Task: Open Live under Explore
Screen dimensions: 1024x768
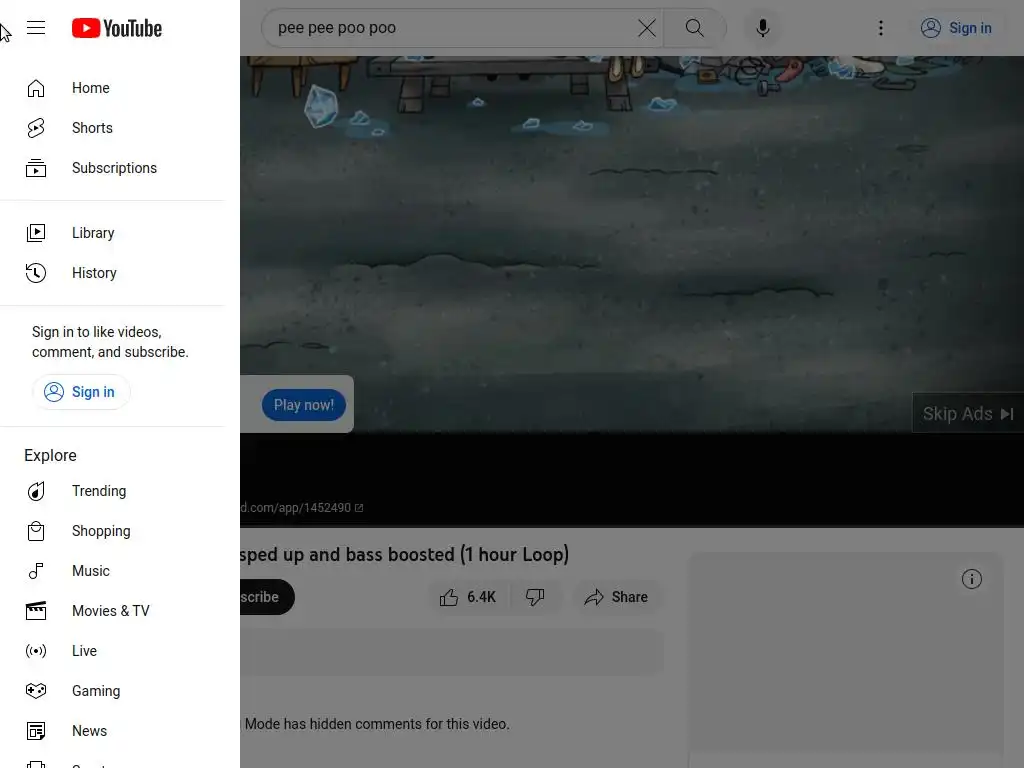Action: click(112, 651)
